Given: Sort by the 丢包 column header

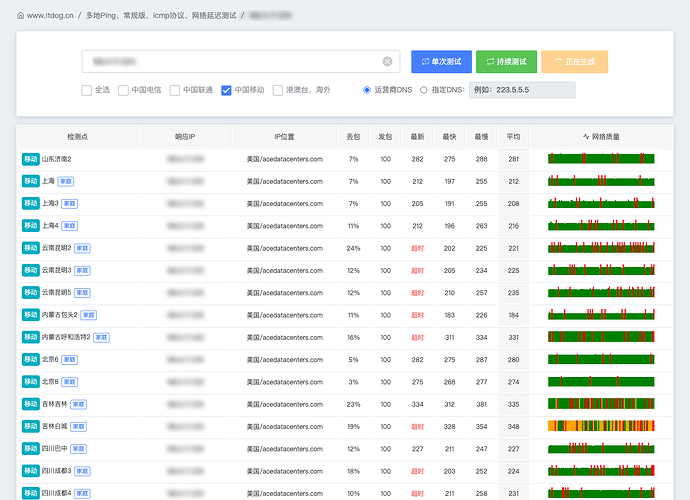Looking at the screenshot, I should coord(353,137).
